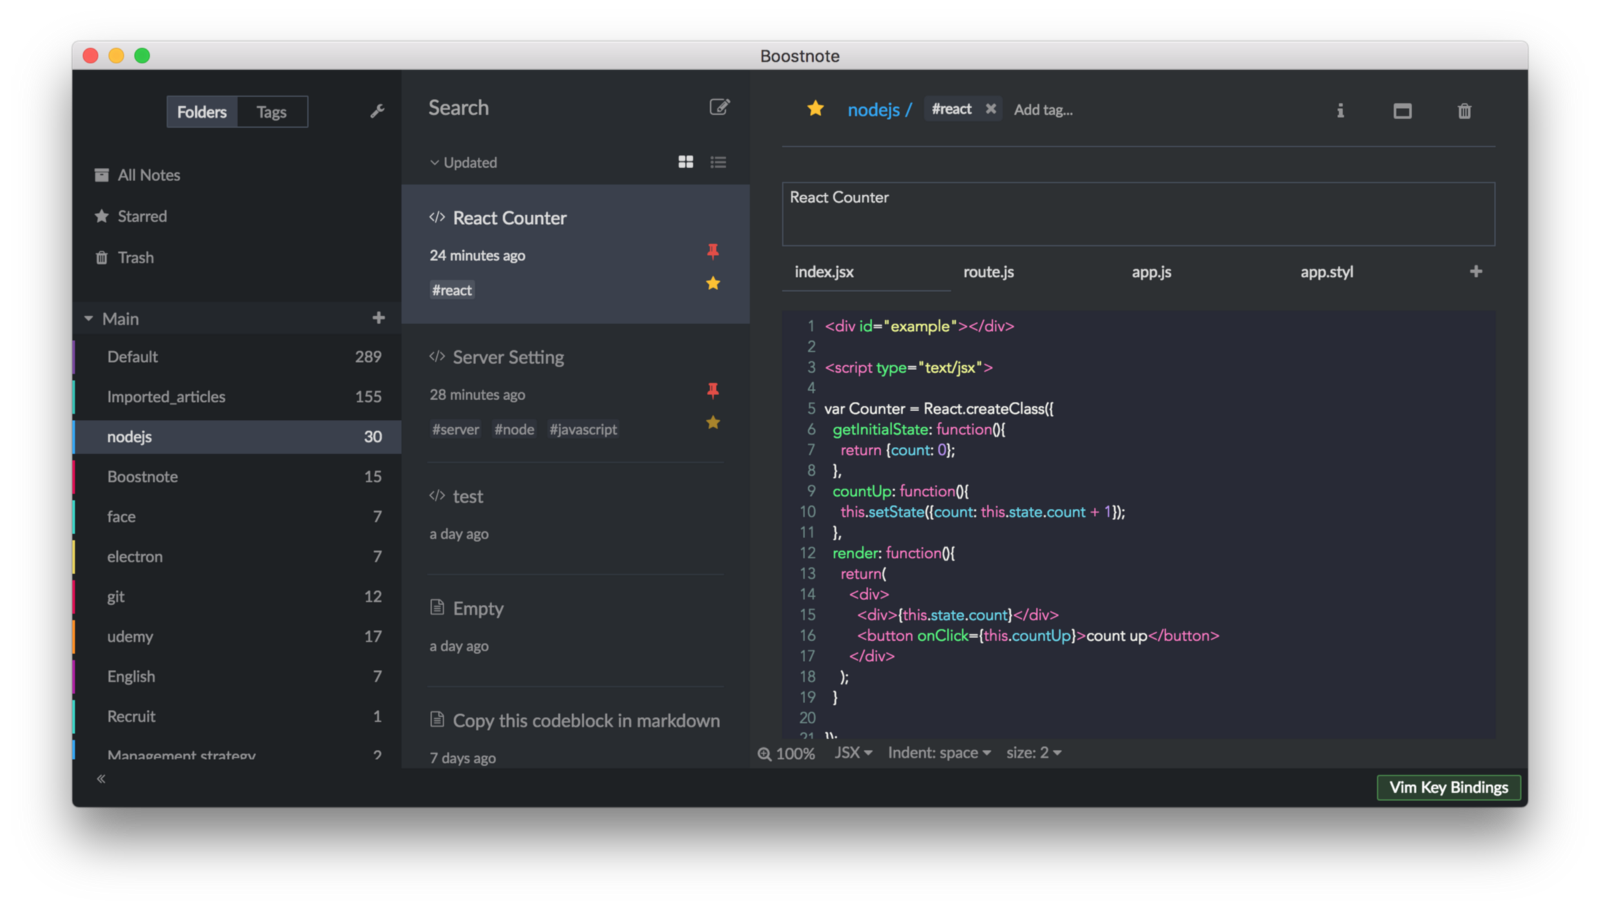The width and height of the screenshot is (1600, 910).
Task: Open the JSX language mode dropdown
Action: 853,752
